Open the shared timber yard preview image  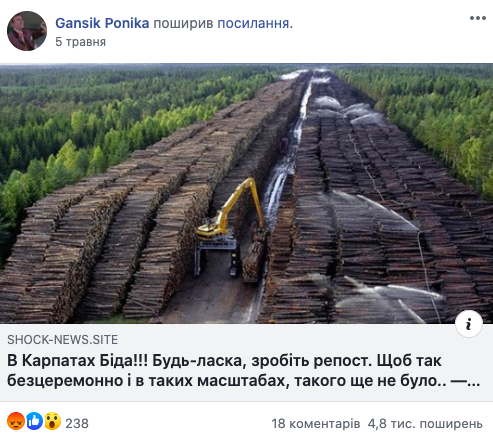(246, 194)
